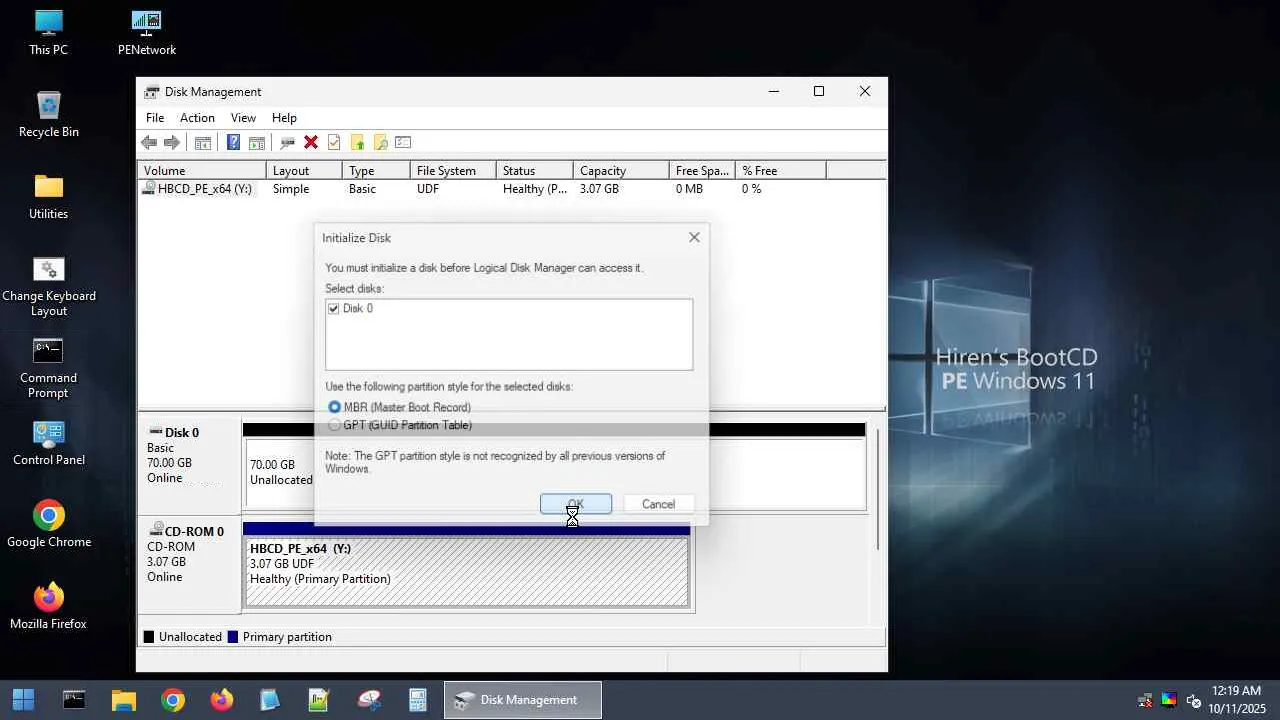The height and width of the screenshot is (720, 1280).
Task: Open the Help menu
Action: (284, 118)
